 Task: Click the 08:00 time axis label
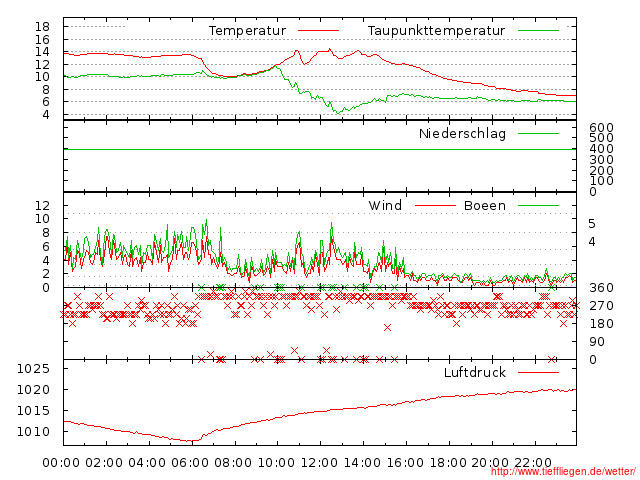pyautogui.click(x=233, y=463)
